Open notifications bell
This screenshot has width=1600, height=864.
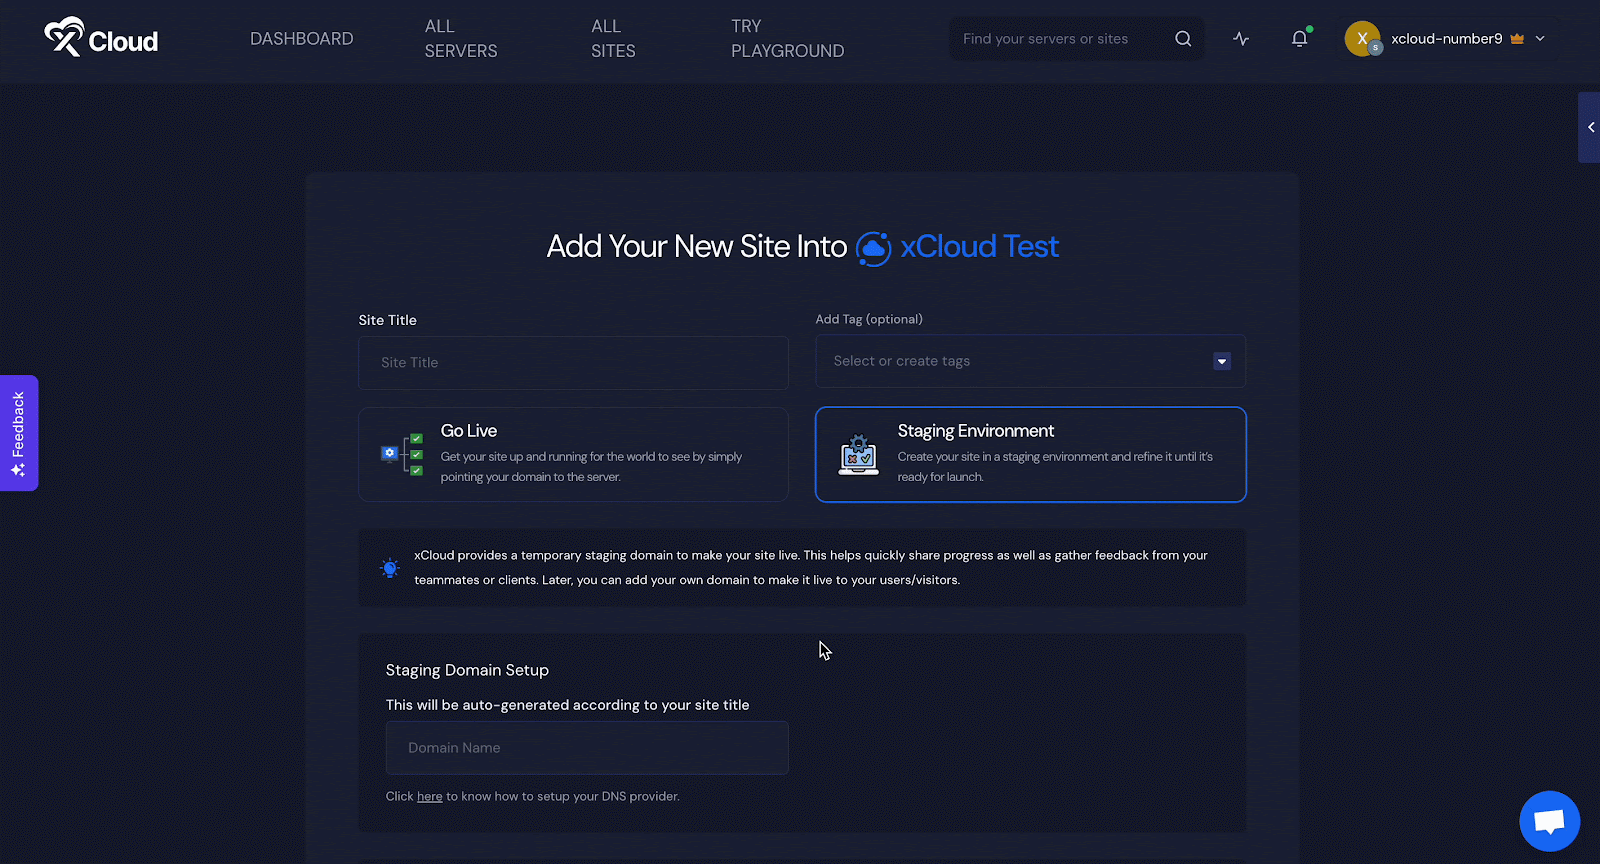point(1299,39)
